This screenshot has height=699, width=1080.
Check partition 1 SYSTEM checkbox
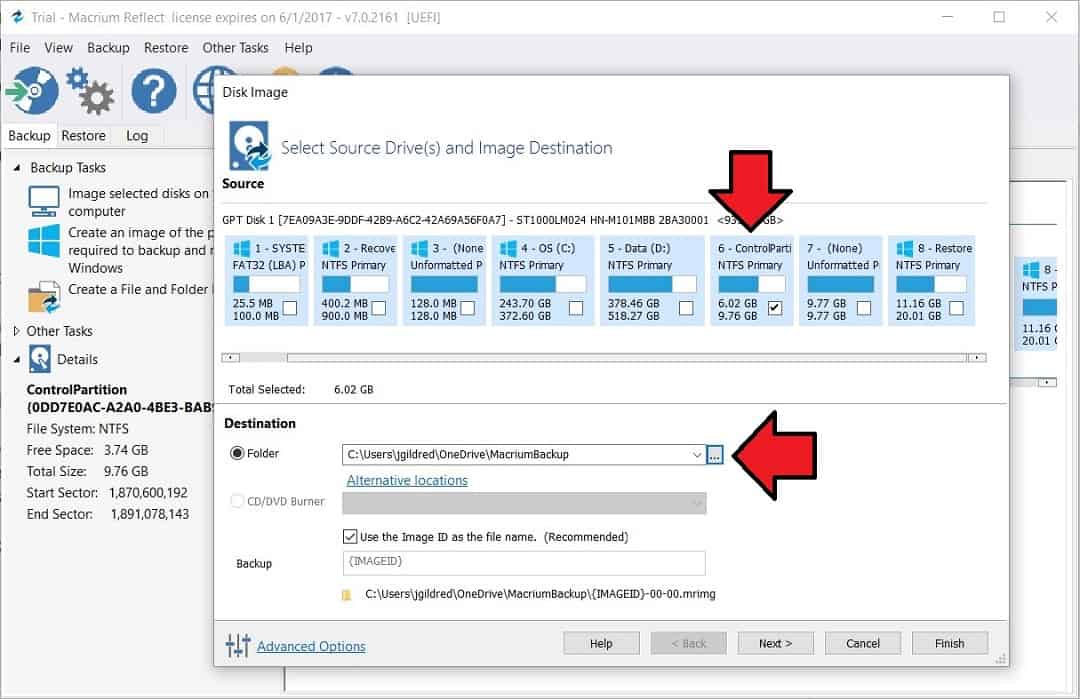(x=290, y=308)
